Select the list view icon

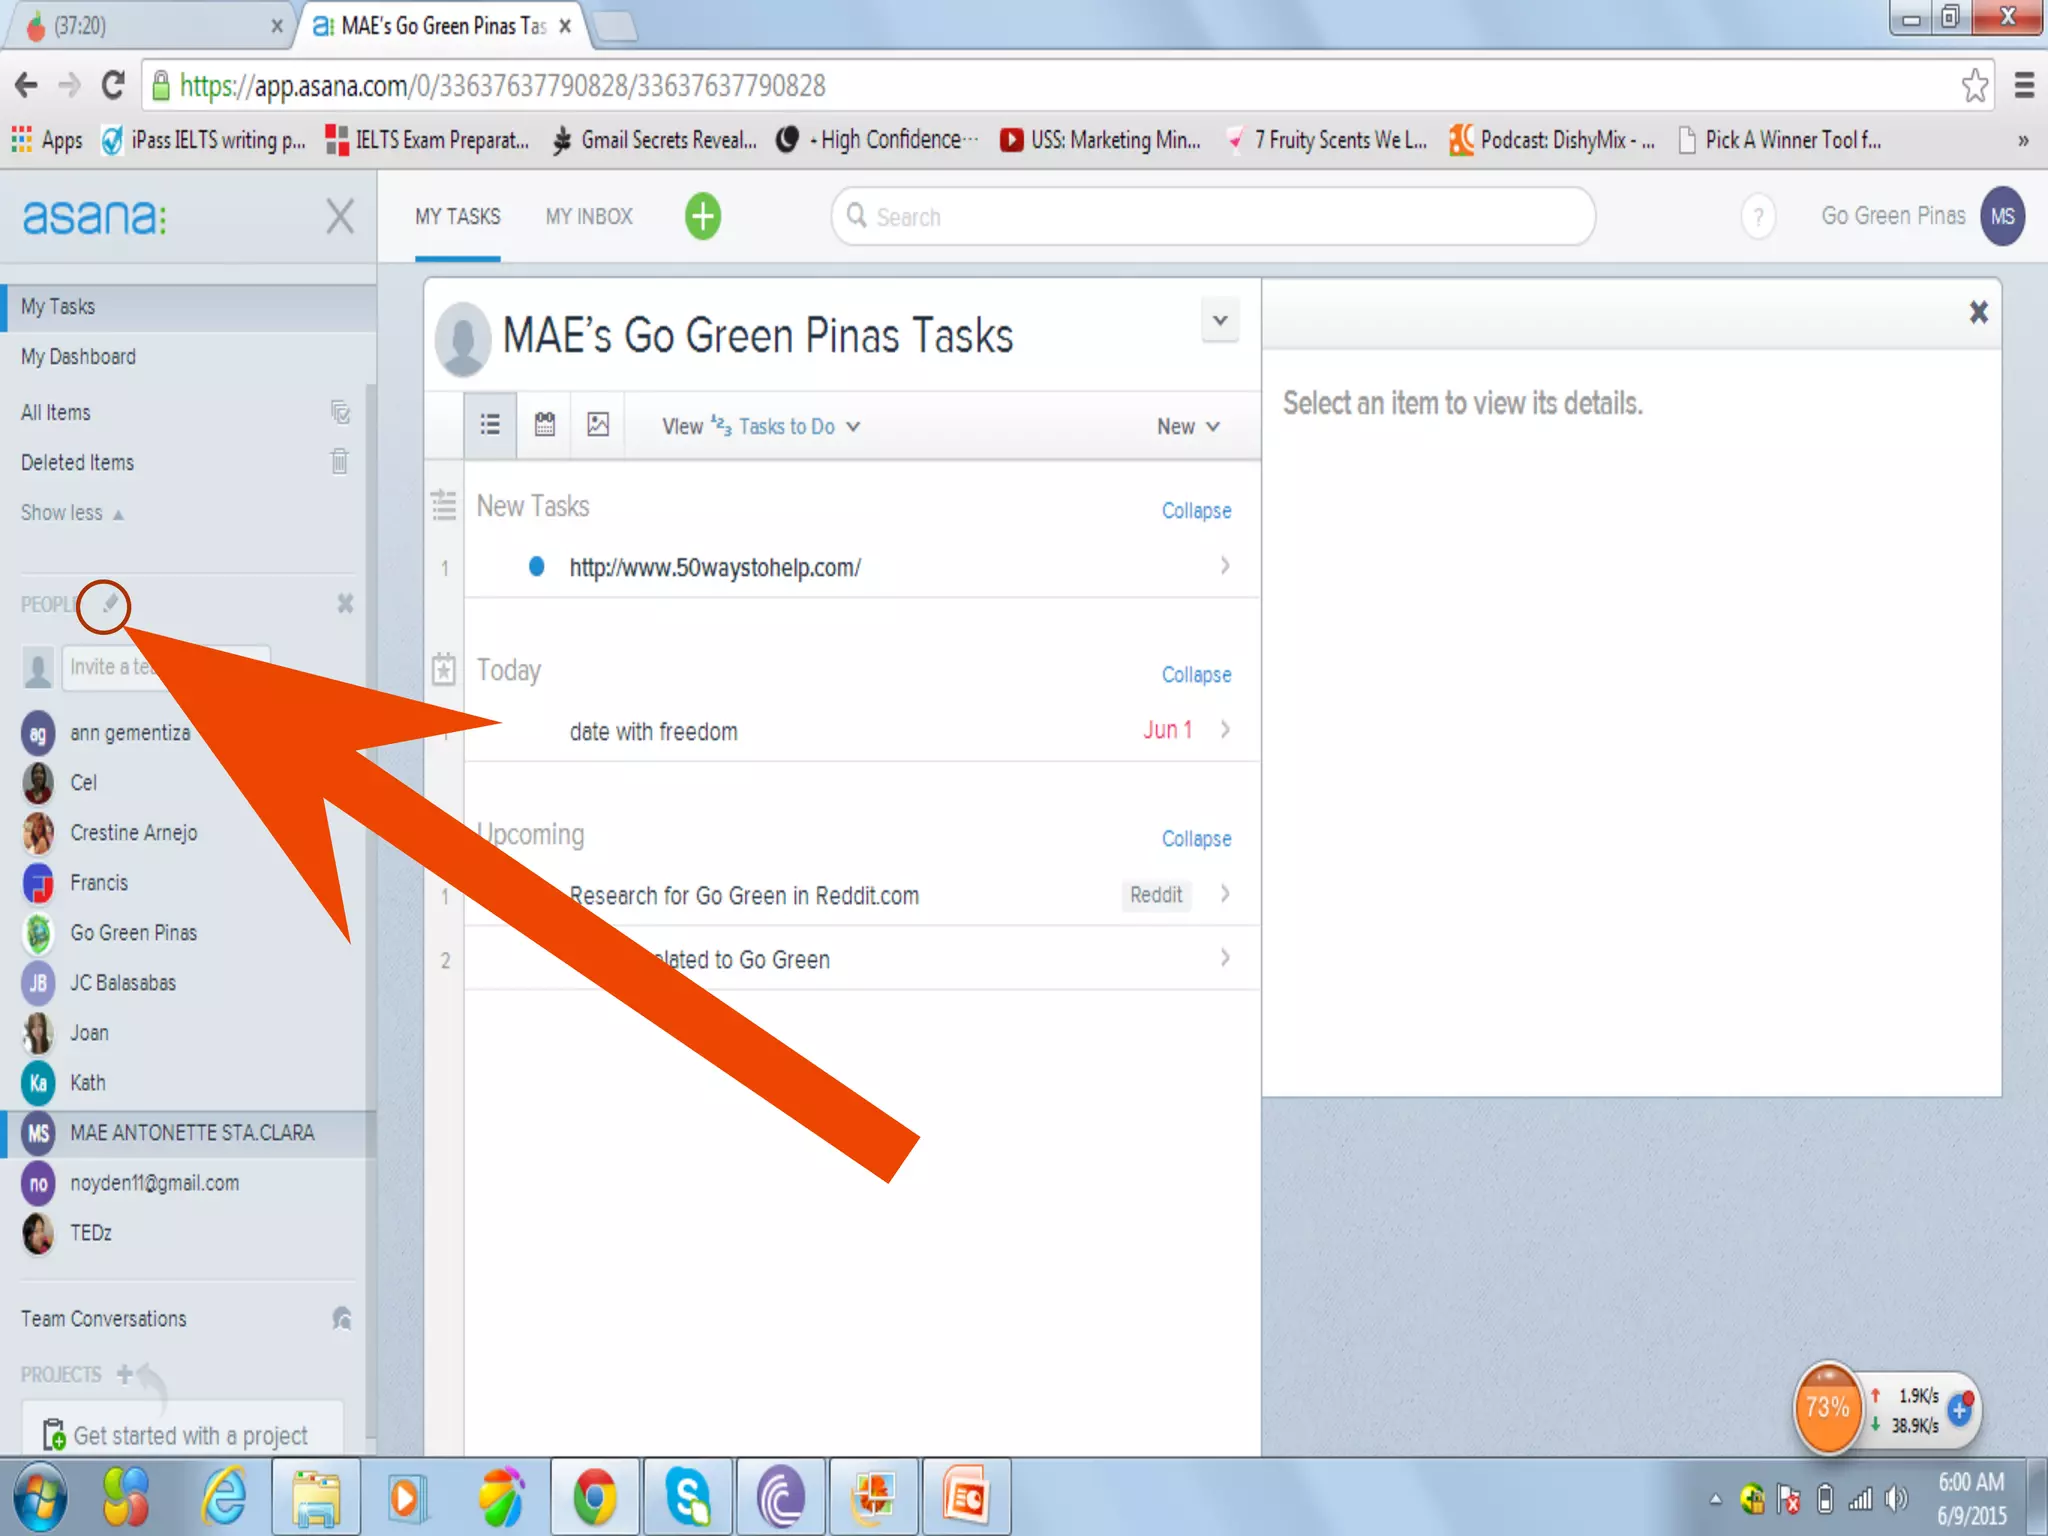(x=490, y=425)
